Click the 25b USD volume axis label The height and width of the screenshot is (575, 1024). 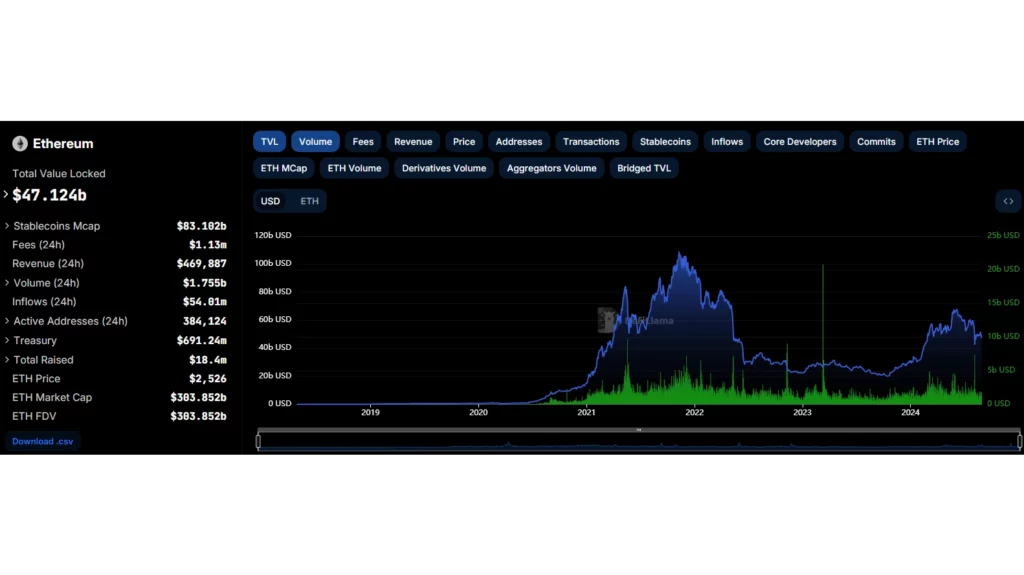(x=1002, y=235)
